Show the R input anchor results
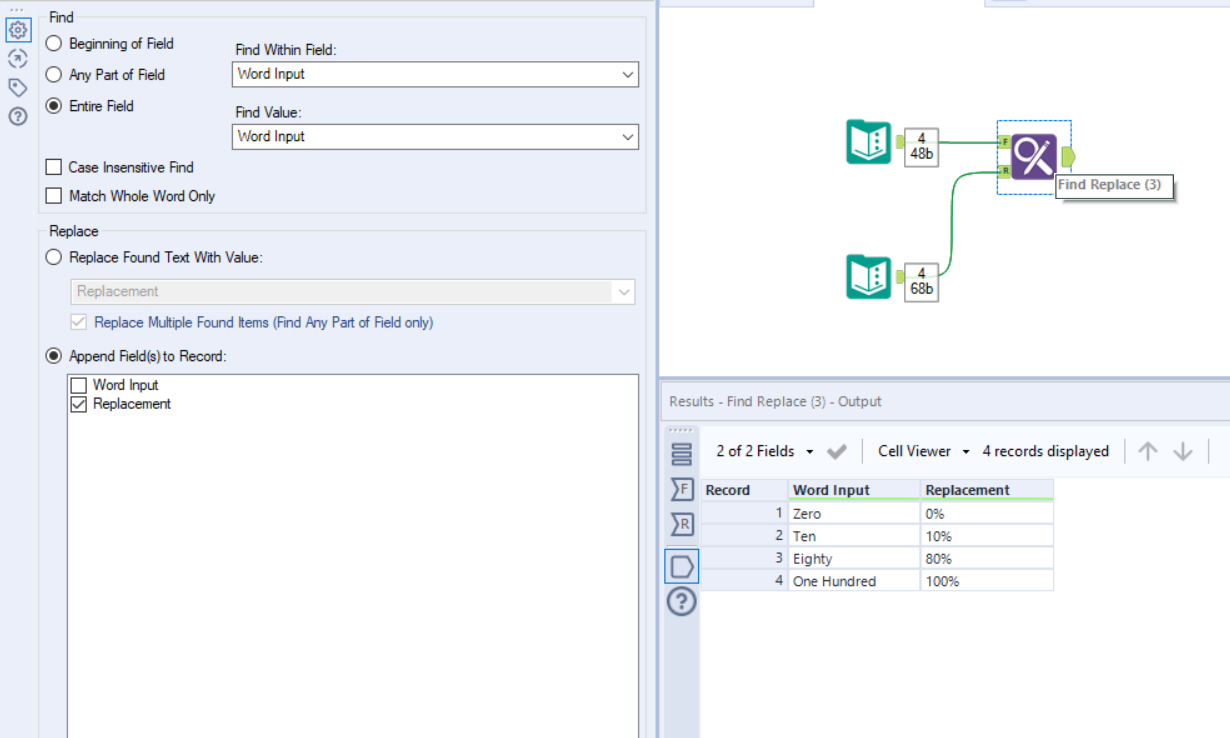Viewport: 1230px width, 738px height. tap(681, 524)
